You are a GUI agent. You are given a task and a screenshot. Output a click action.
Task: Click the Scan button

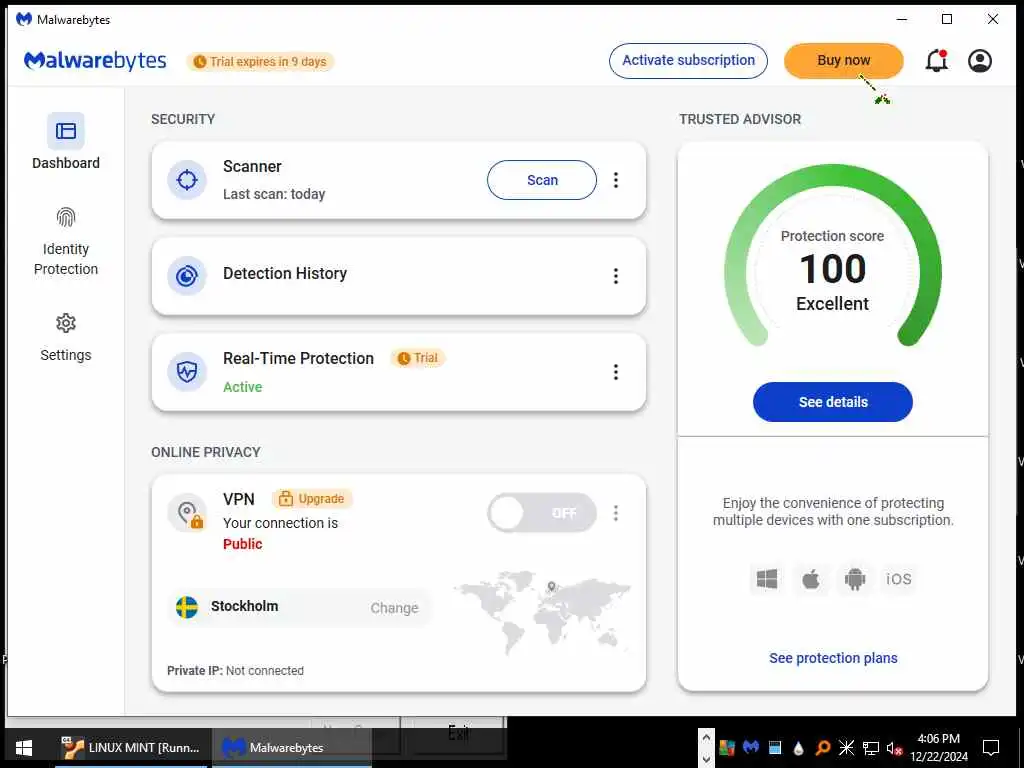[x=541, y=180]
